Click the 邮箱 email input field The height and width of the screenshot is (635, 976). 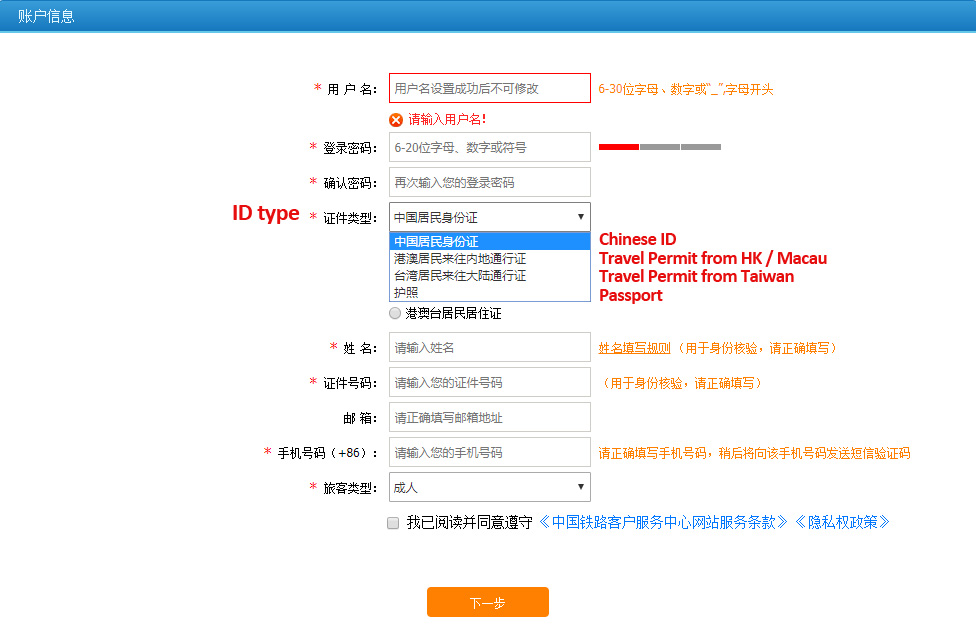pos(489,417)
